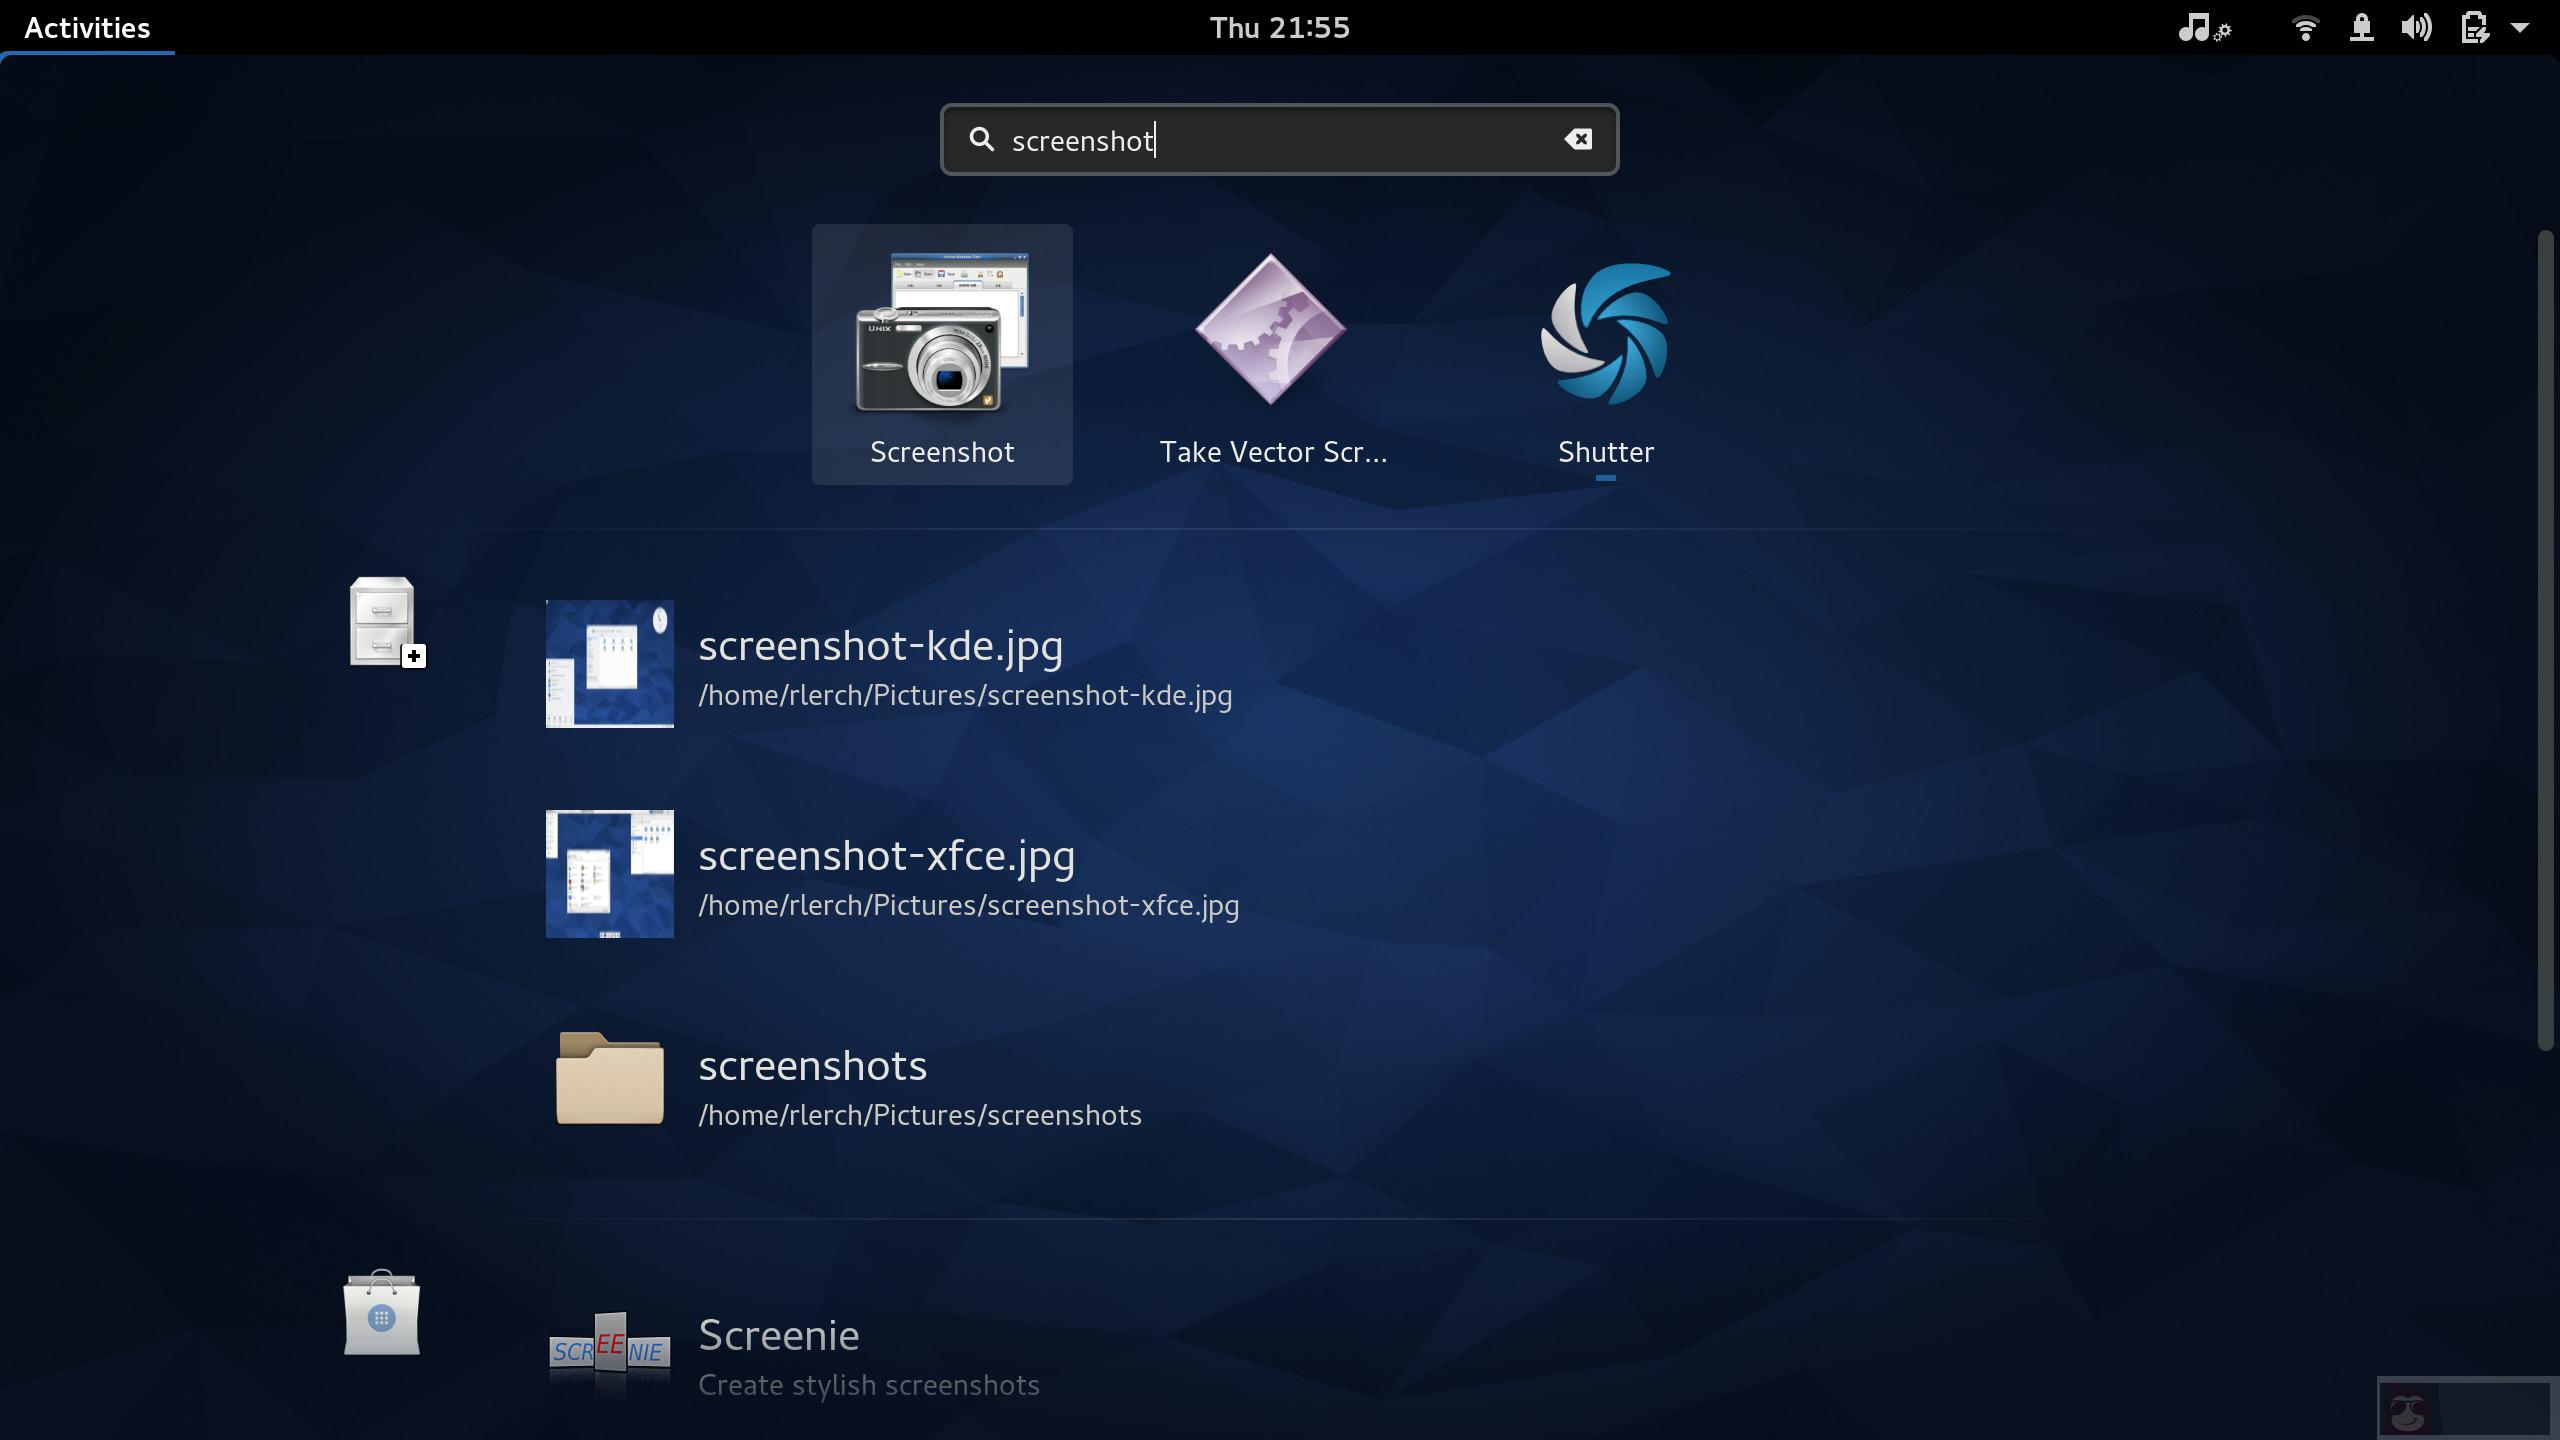Open the Files cabinet icon beside the results
The width and height of the screenshot is (2560, 1440).
tap(384, 622)
